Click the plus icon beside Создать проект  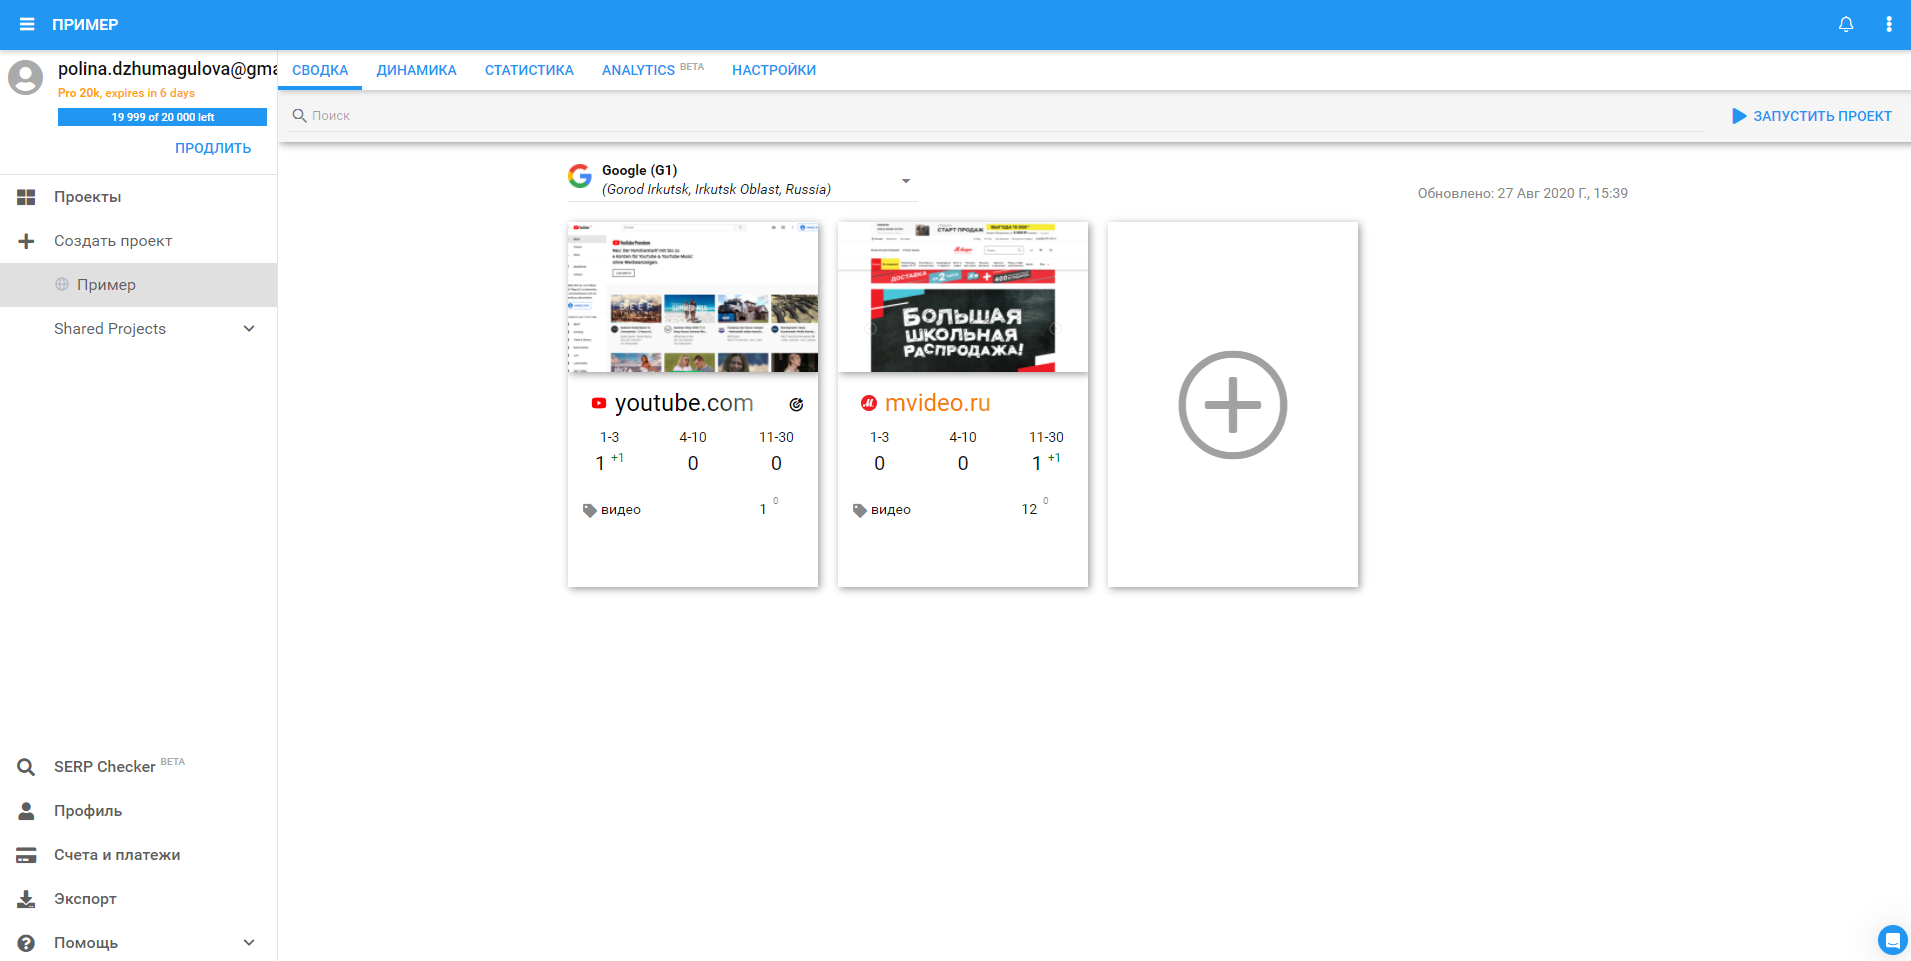(26, 241)
